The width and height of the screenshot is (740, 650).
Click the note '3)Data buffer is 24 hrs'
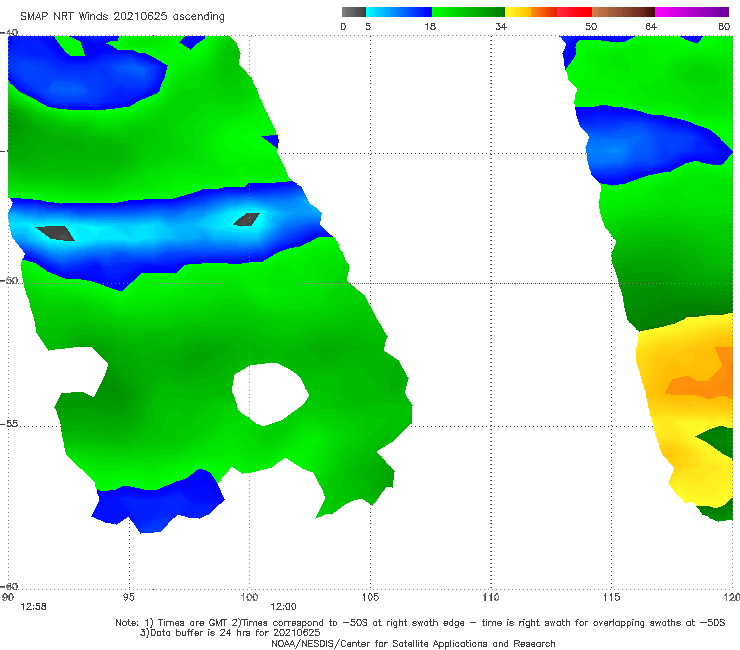[x=230, y=633]
